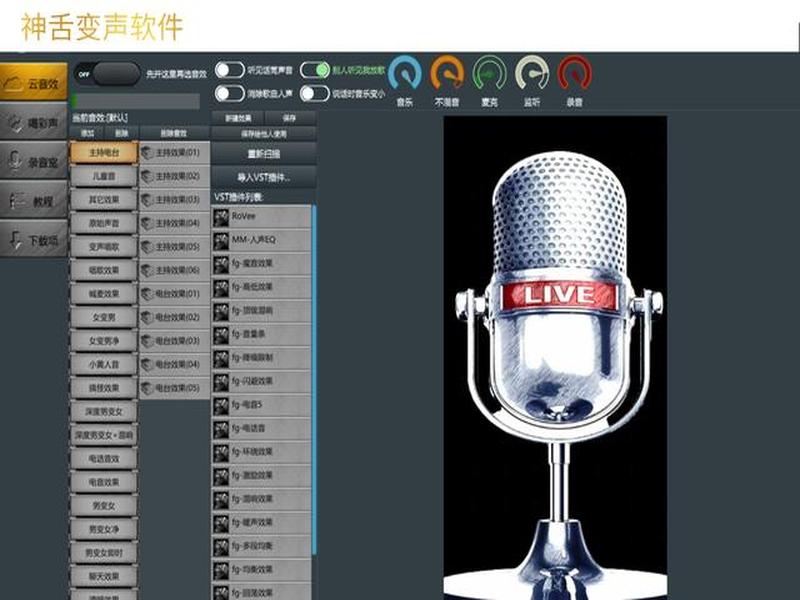Adjust the 麦克 microphone knob icon
800x600 pixels.
click(487, 73)
